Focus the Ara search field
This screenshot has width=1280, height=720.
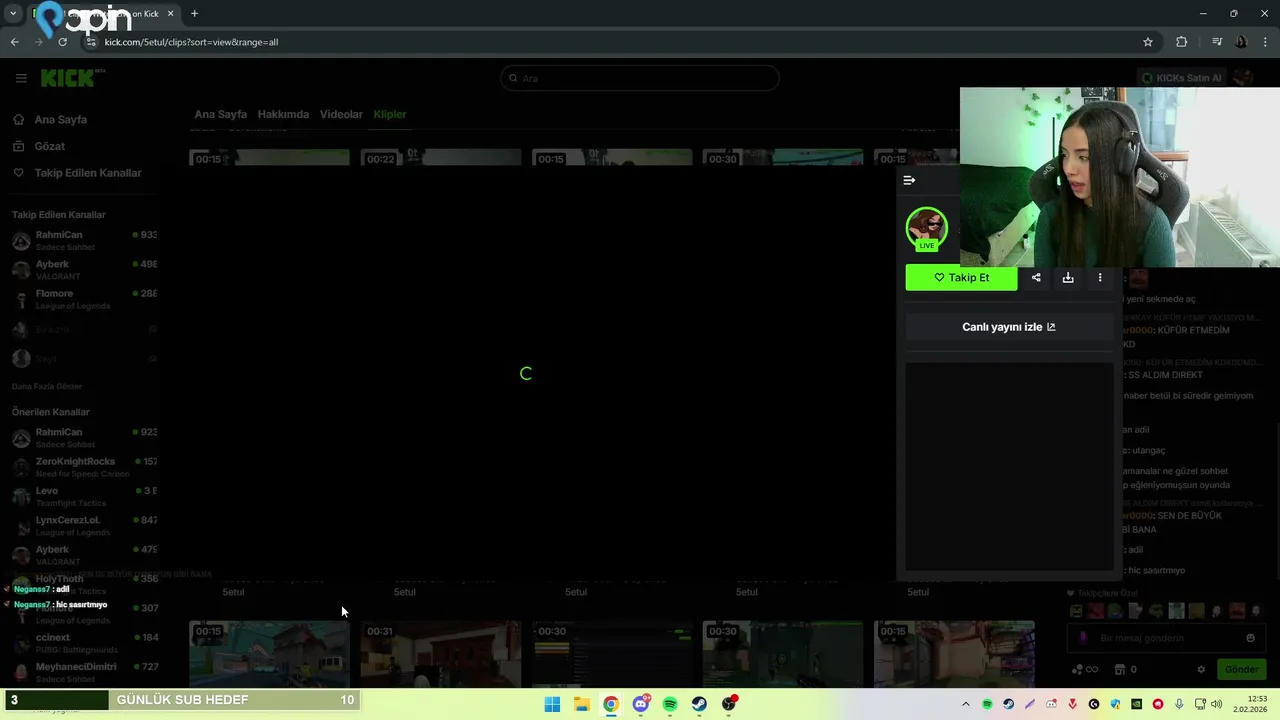coord(640,78)
